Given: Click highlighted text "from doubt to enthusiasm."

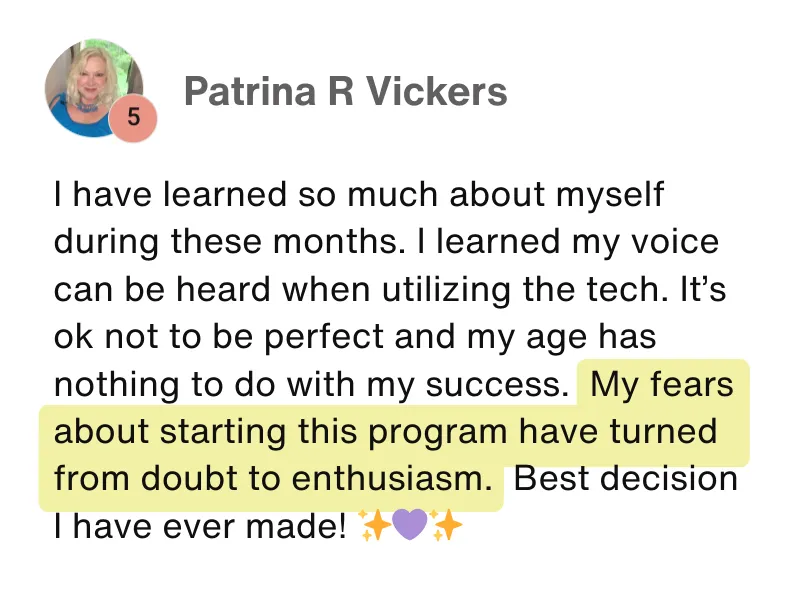Looking at the screenshot, I should pos(273,479).
